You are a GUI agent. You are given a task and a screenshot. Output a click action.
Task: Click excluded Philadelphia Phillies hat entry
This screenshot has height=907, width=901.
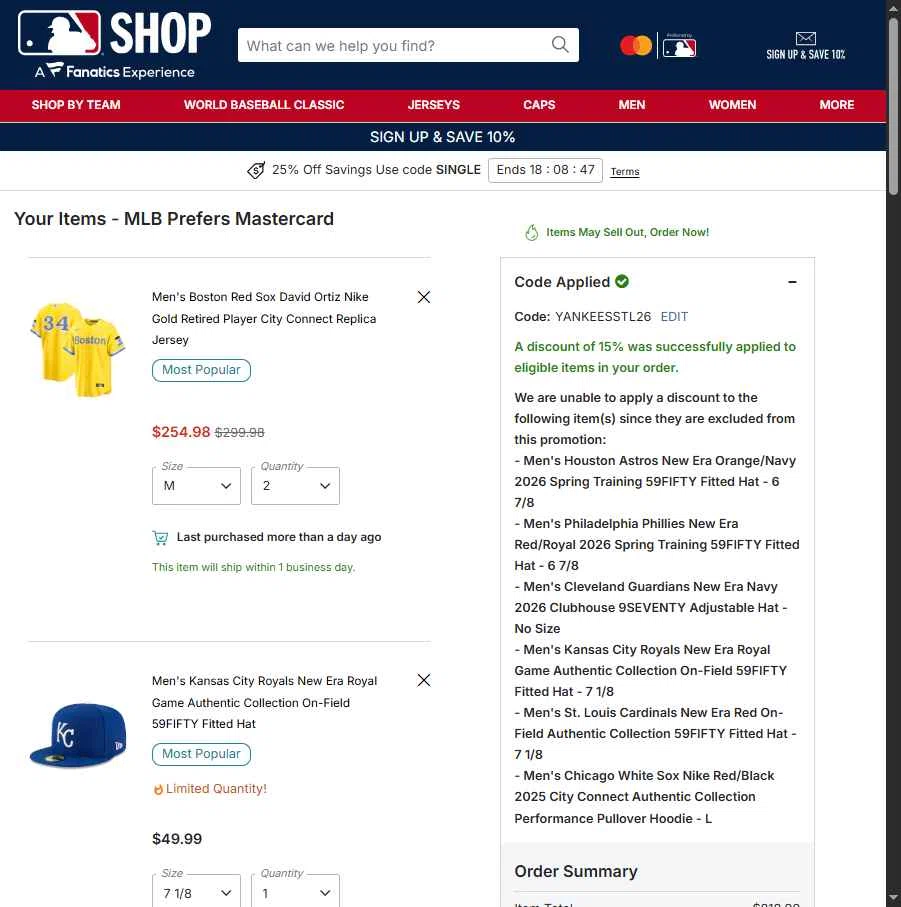pyautogui.click(x=657, y=545)
